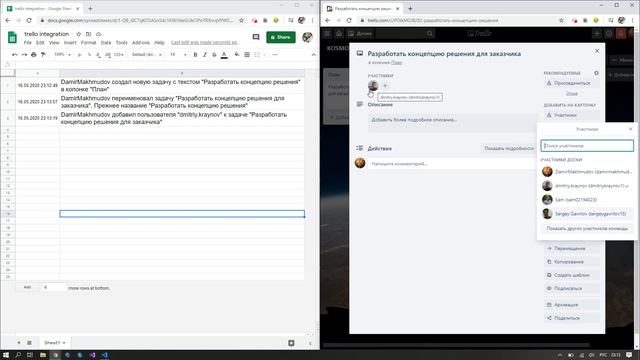Click the print icon in Sheets toolbar
The height and width of the screenshot is (360, 640).
pos(34,55)
